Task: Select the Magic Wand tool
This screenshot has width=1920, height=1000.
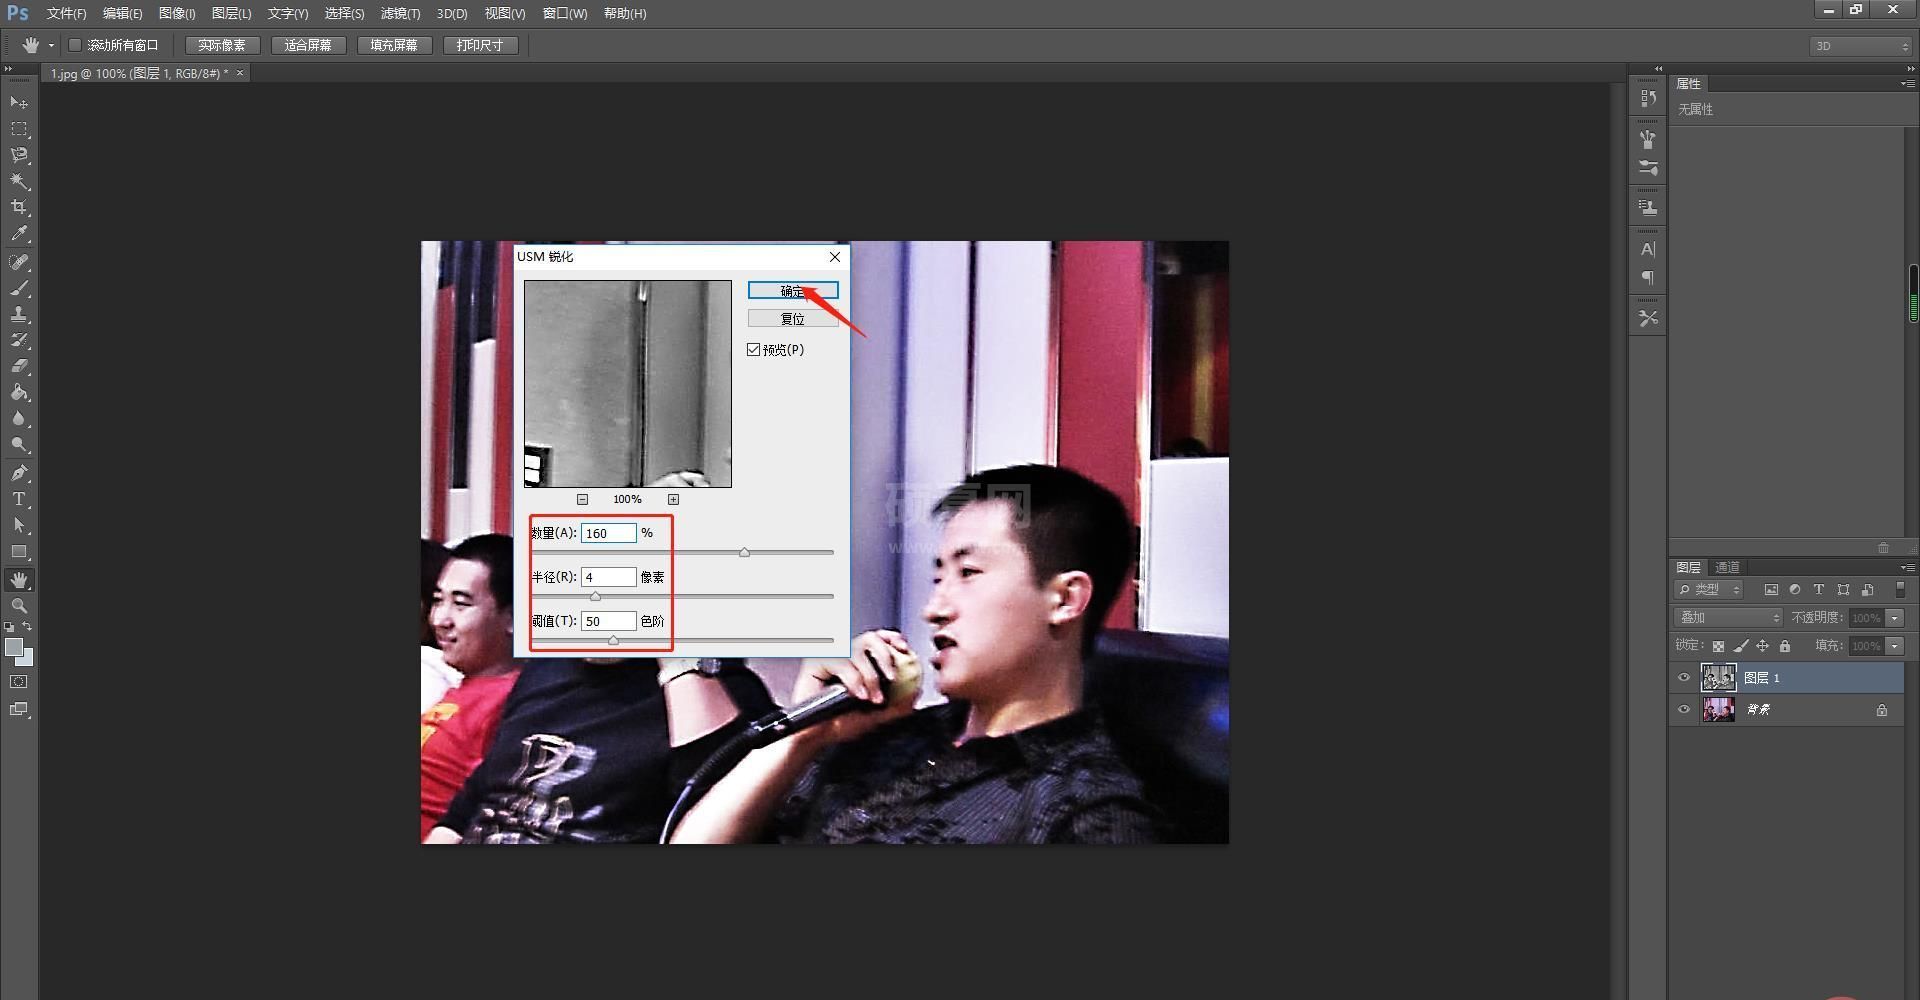Action: point(19,181)
